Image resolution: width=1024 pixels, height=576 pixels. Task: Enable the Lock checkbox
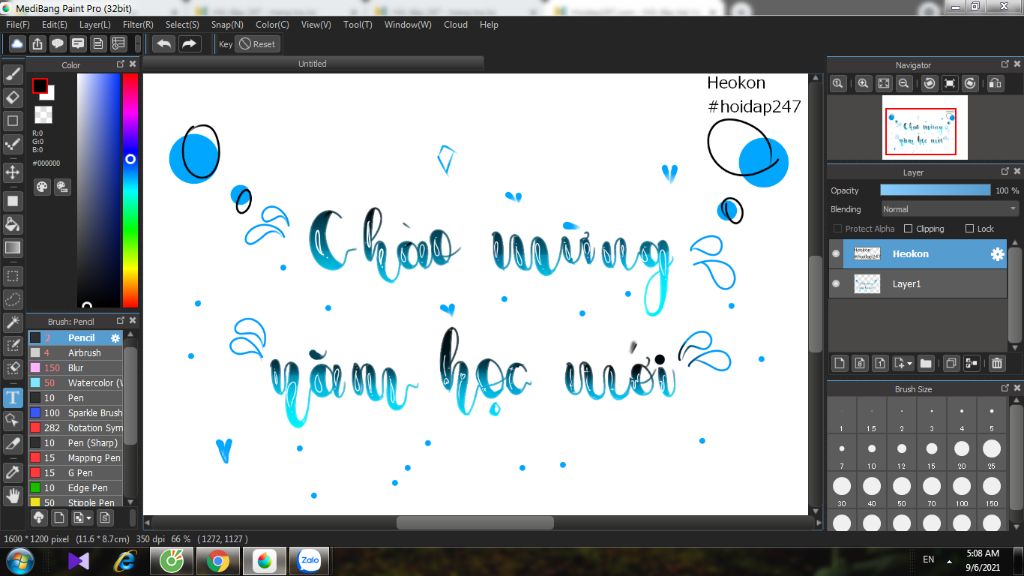click(969, 229)
